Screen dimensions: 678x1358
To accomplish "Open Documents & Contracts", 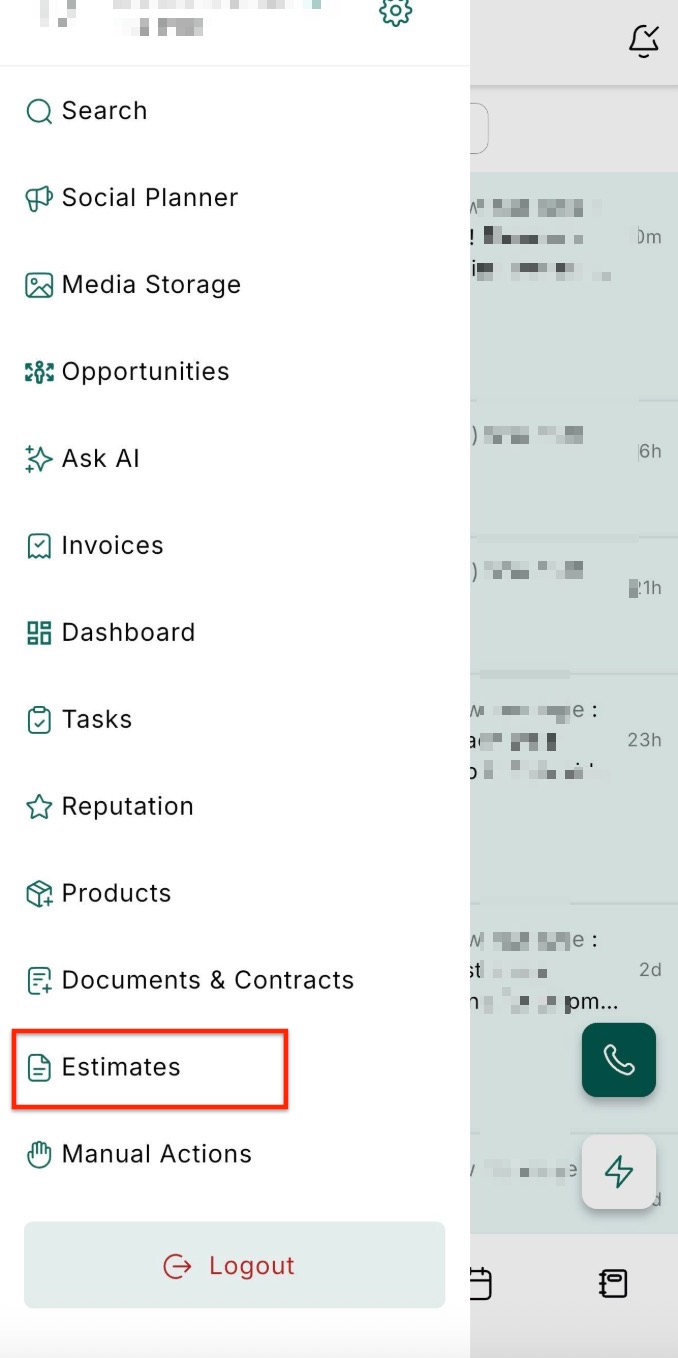I will click(x=208, y=981).
